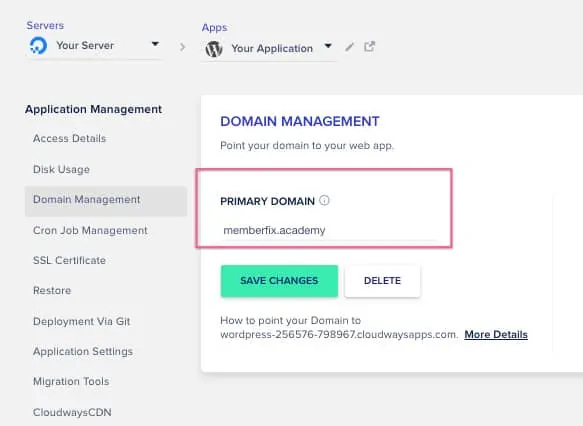583x426 pixels.
Task: Click the breadcrumb chevron between server and app
Action: click(182, 47)
